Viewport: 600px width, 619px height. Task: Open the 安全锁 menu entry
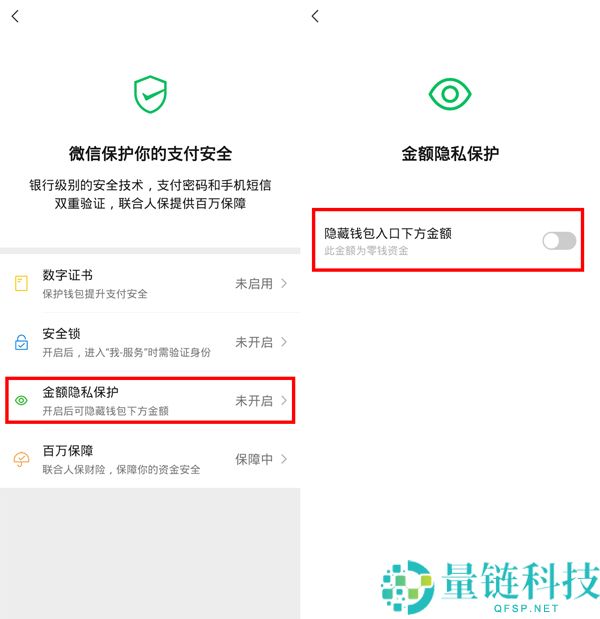click(x=150, y=342)
